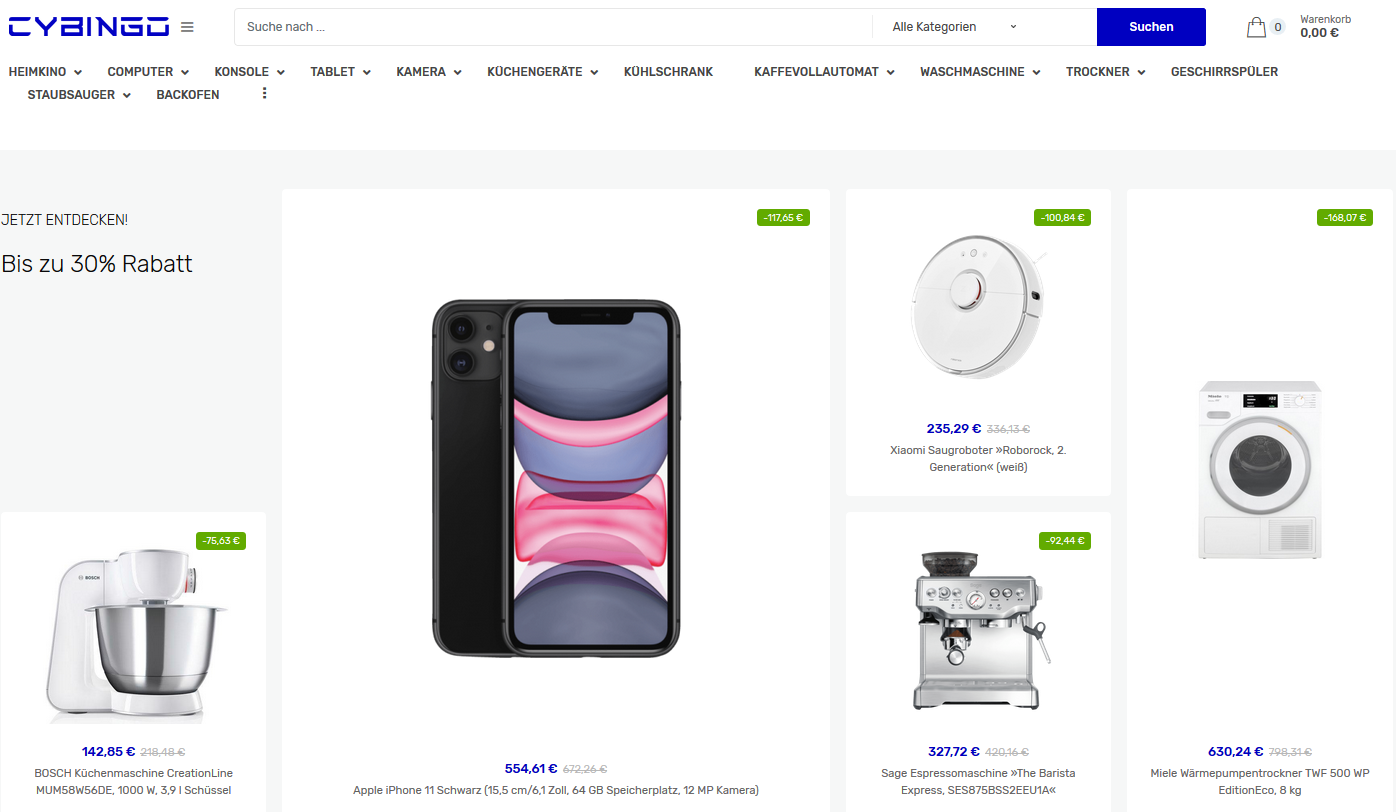The image size is (1396, 812).
Task: Click the -75,63 € discount badge on Bosch mixer
Action: [221, 541]
